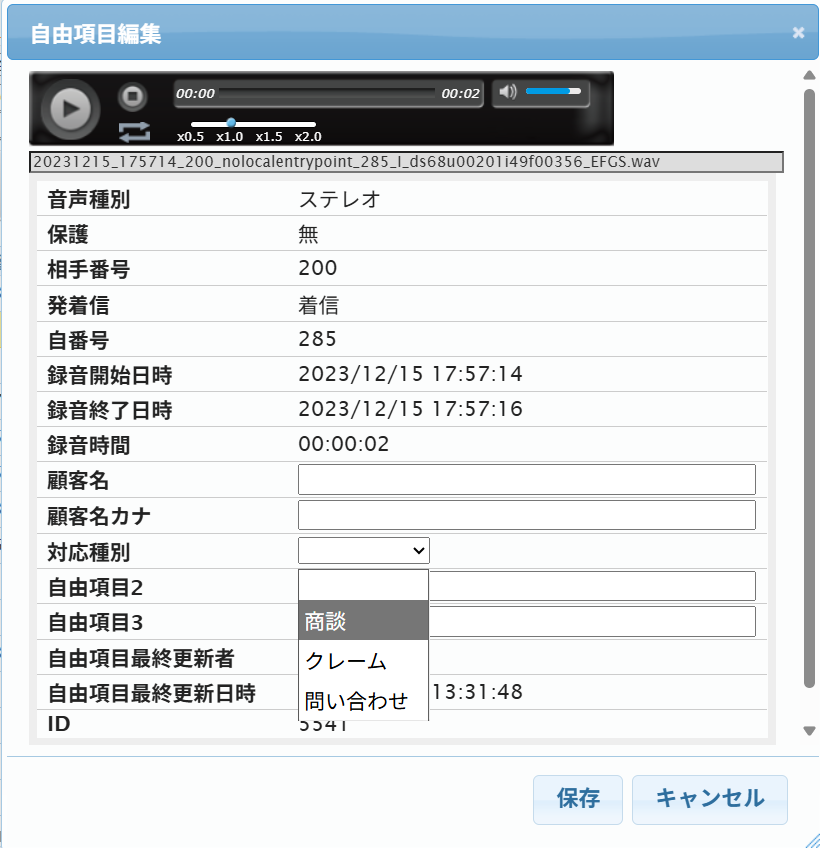Click the playback speed slider handle
The width and height of the screenshot is (820, 848).
coord(231,123)
